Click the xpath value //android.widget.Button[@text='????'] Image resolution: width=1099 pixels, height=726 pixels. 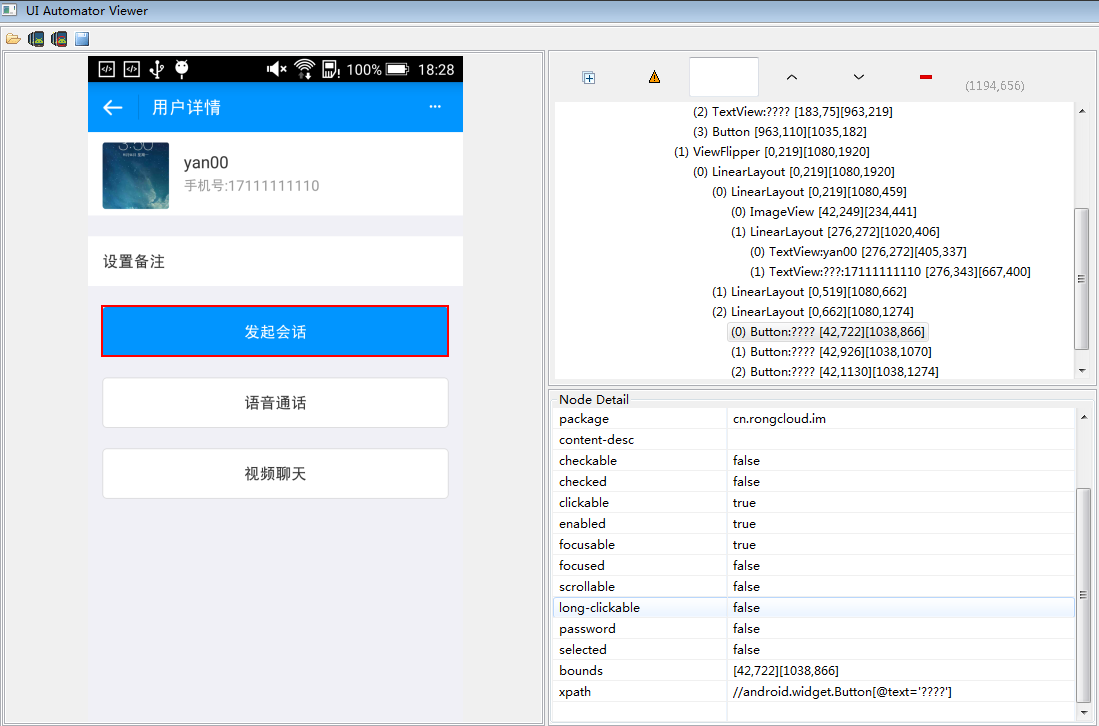coord(842,692)
